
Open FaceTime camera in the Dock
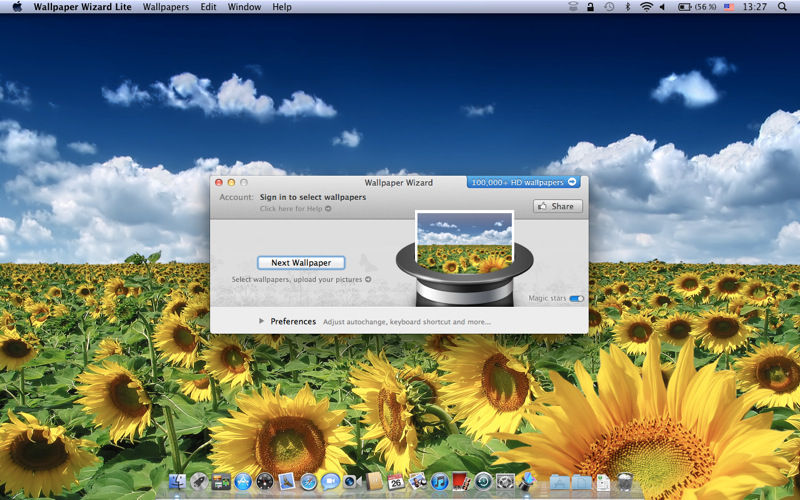click(x=352, y=481)
